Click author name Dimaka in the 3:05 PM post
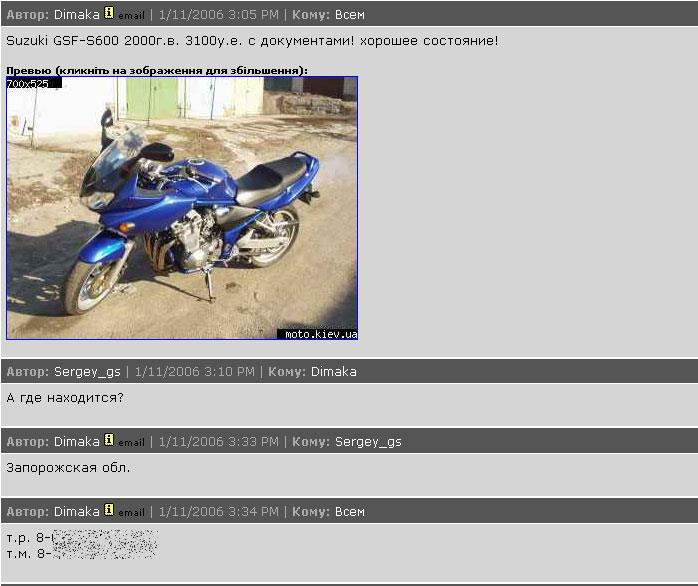The height and width of the screenshot is (586, 698). click(77, 15)
